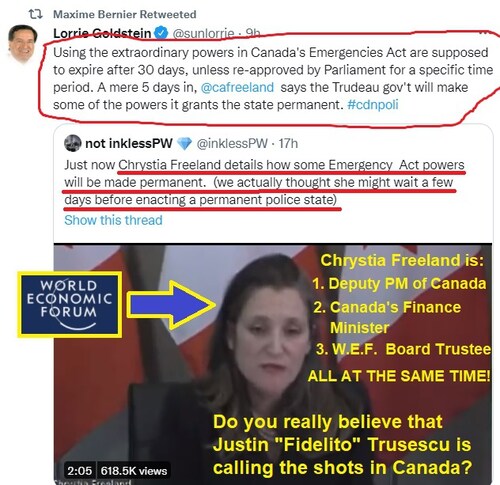500x485 pixels.
Task: Click the blue arrow pointing at Freeland
Action: tap(171, 305)
